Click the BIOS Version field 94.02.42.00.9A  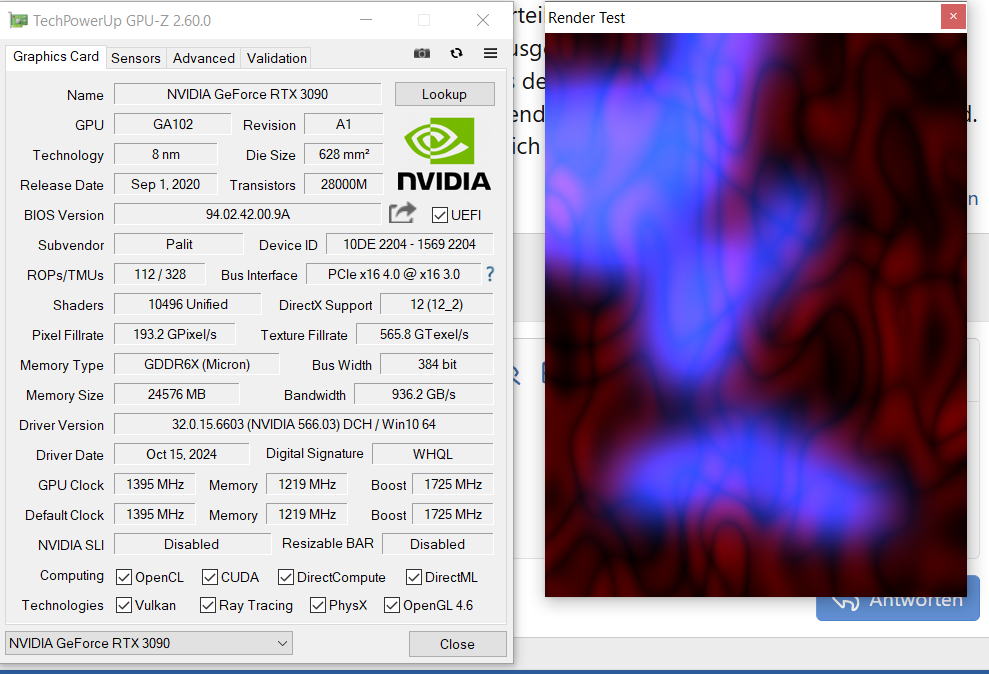pyautogui.click(x=247, y=214)
